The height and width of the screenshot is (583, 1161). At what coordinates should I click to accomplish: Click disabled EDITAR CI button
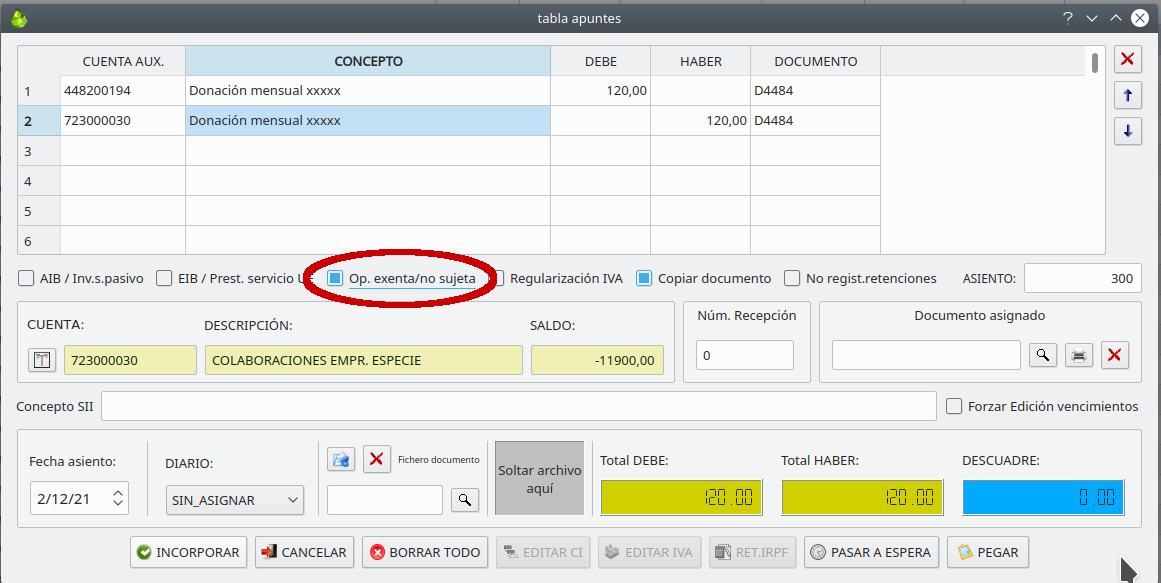pos(543,552)
